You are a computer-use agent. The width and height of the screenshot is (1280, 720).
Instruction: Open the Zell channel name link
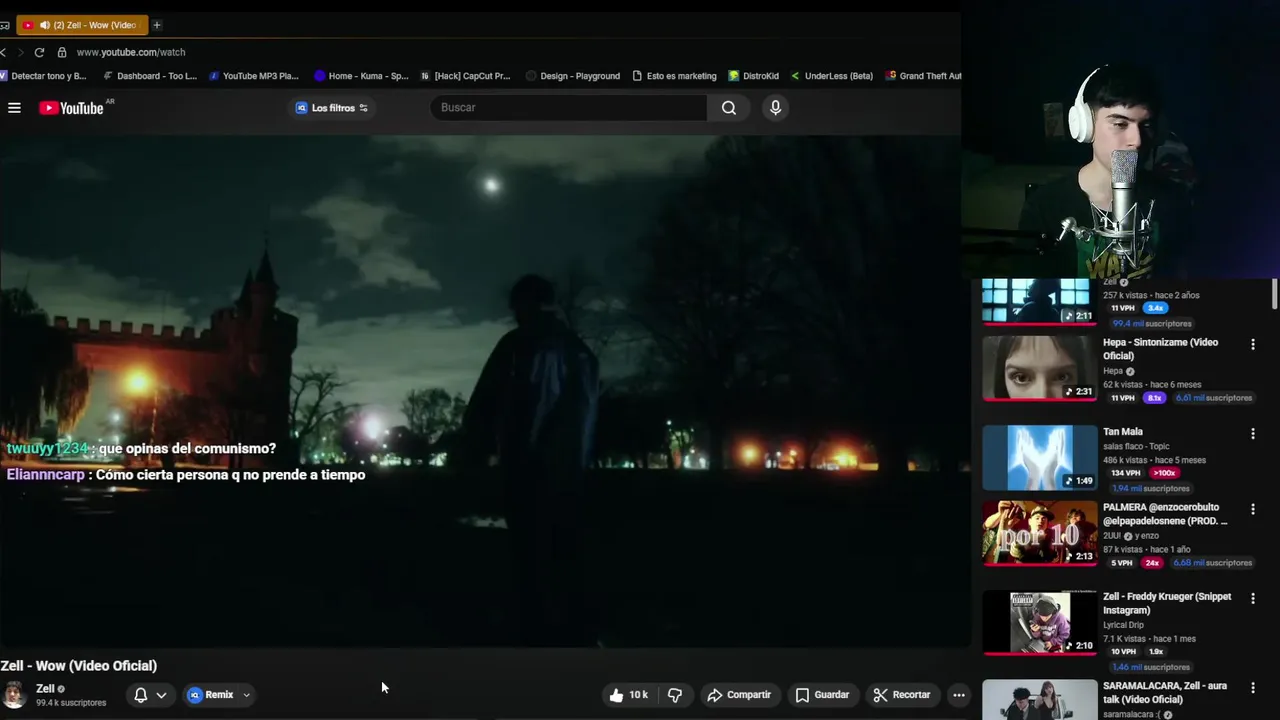[45, 689]
